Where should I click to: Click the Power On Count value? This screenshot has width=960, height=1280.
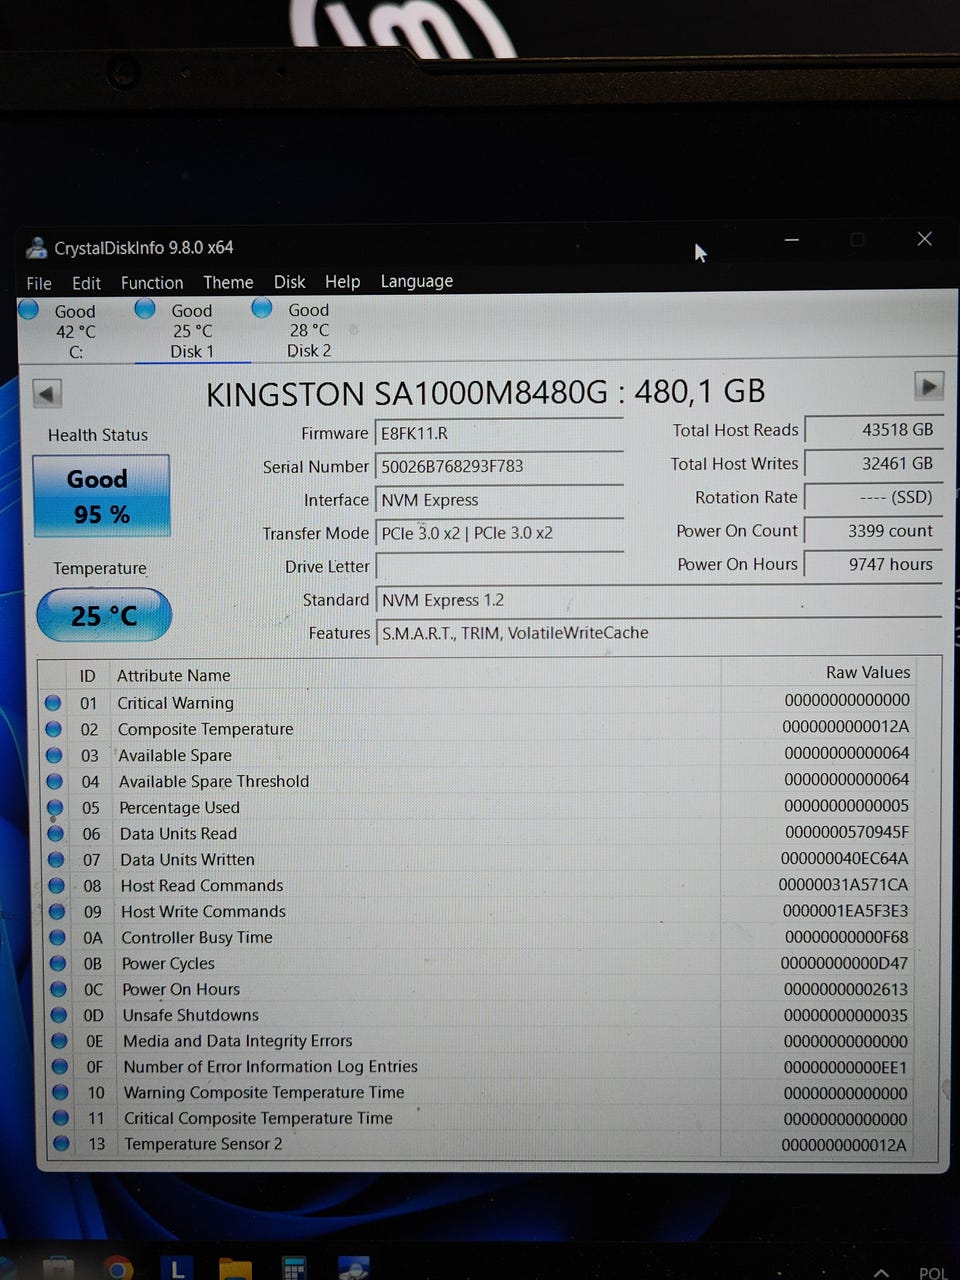(873, 531)
